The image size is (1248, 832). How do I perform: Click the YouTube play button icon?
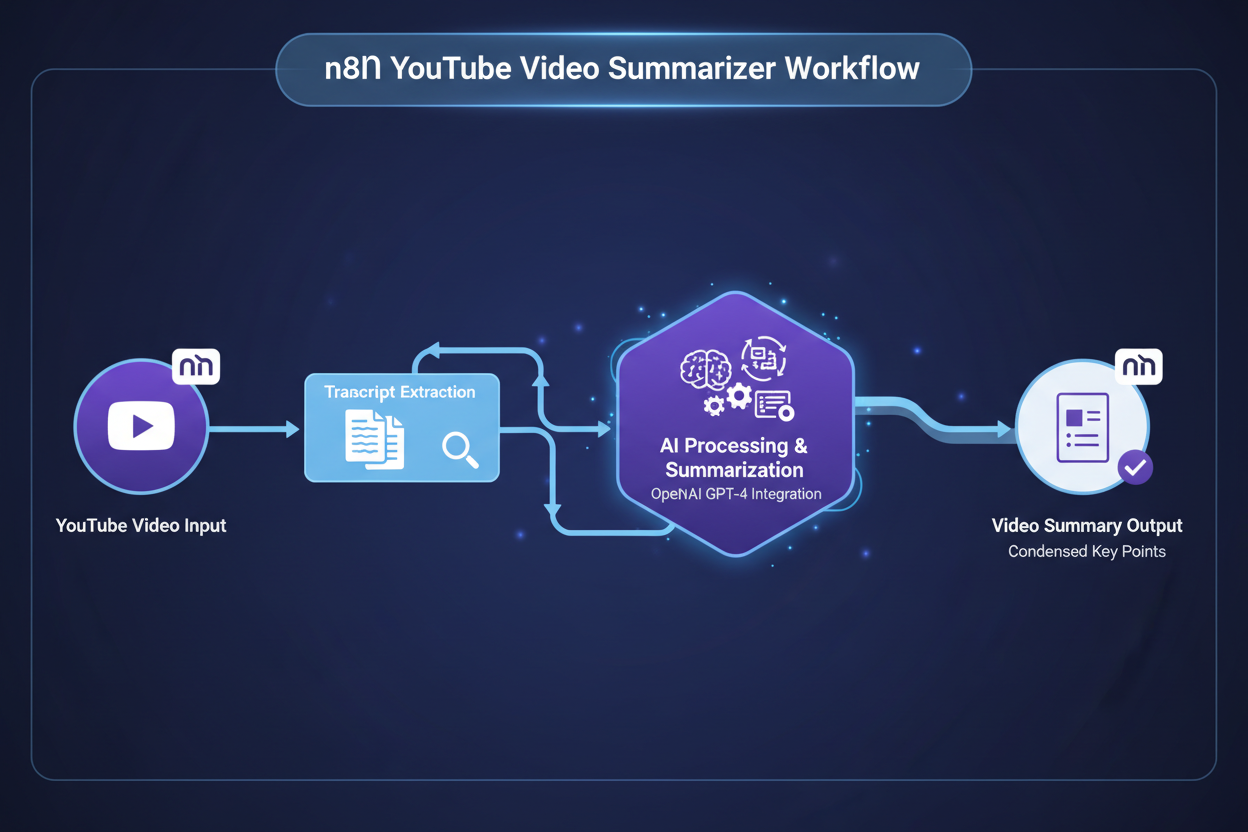(x=141, y=426)
